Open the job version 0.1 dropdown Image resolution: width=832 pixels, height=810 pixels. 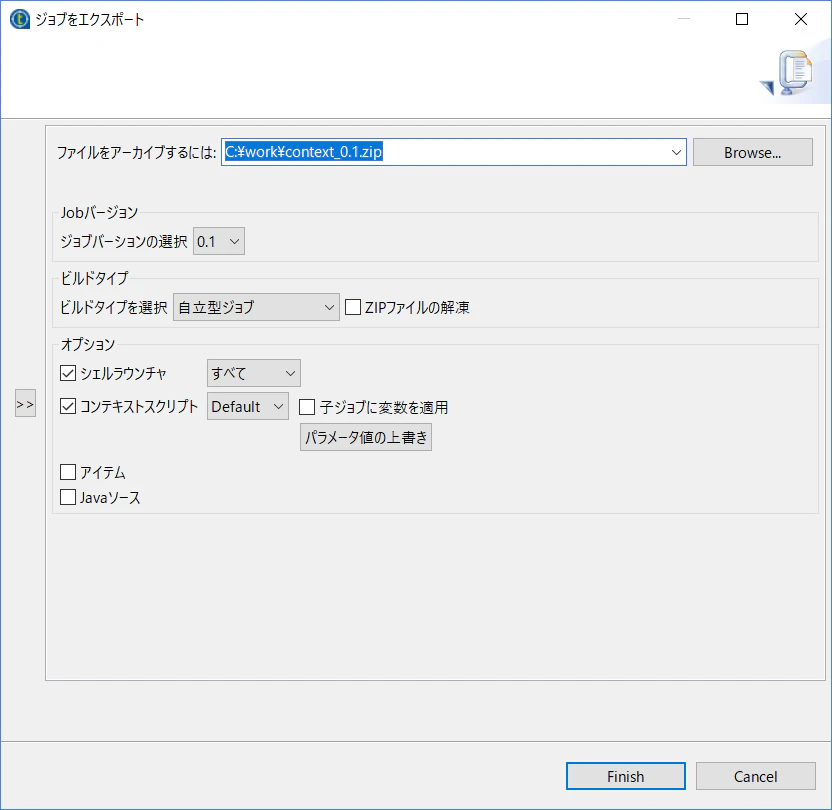[219, 241]
